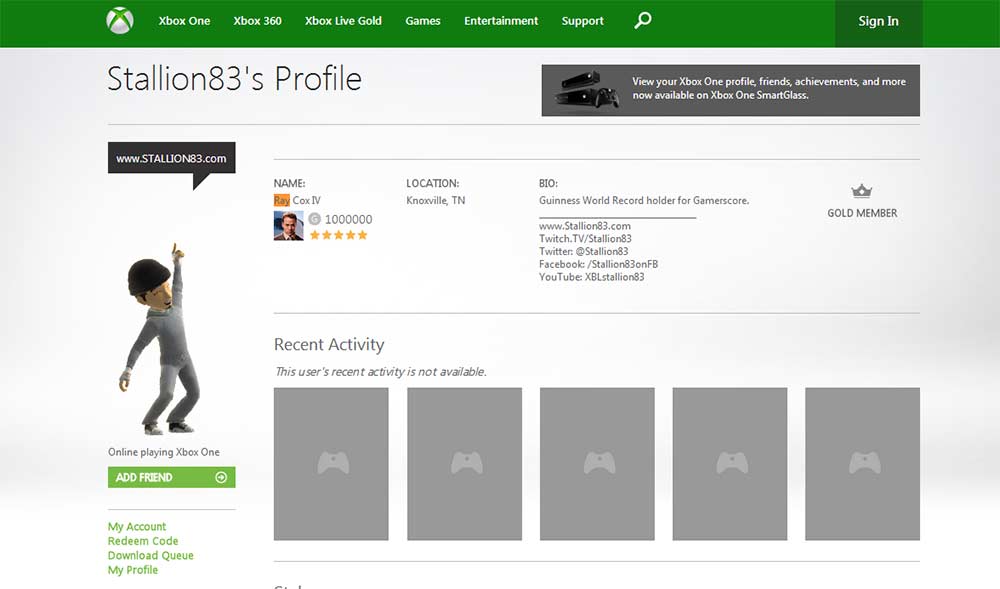1000x589 pixels.
Task: Click the fourth recent activity placeholder tile
Action: [x=730, y=464]
